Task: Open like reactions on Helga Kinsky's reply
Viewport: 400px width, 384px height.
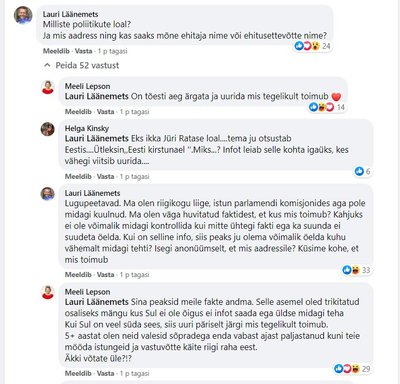Action: click(x=363, y=171)
